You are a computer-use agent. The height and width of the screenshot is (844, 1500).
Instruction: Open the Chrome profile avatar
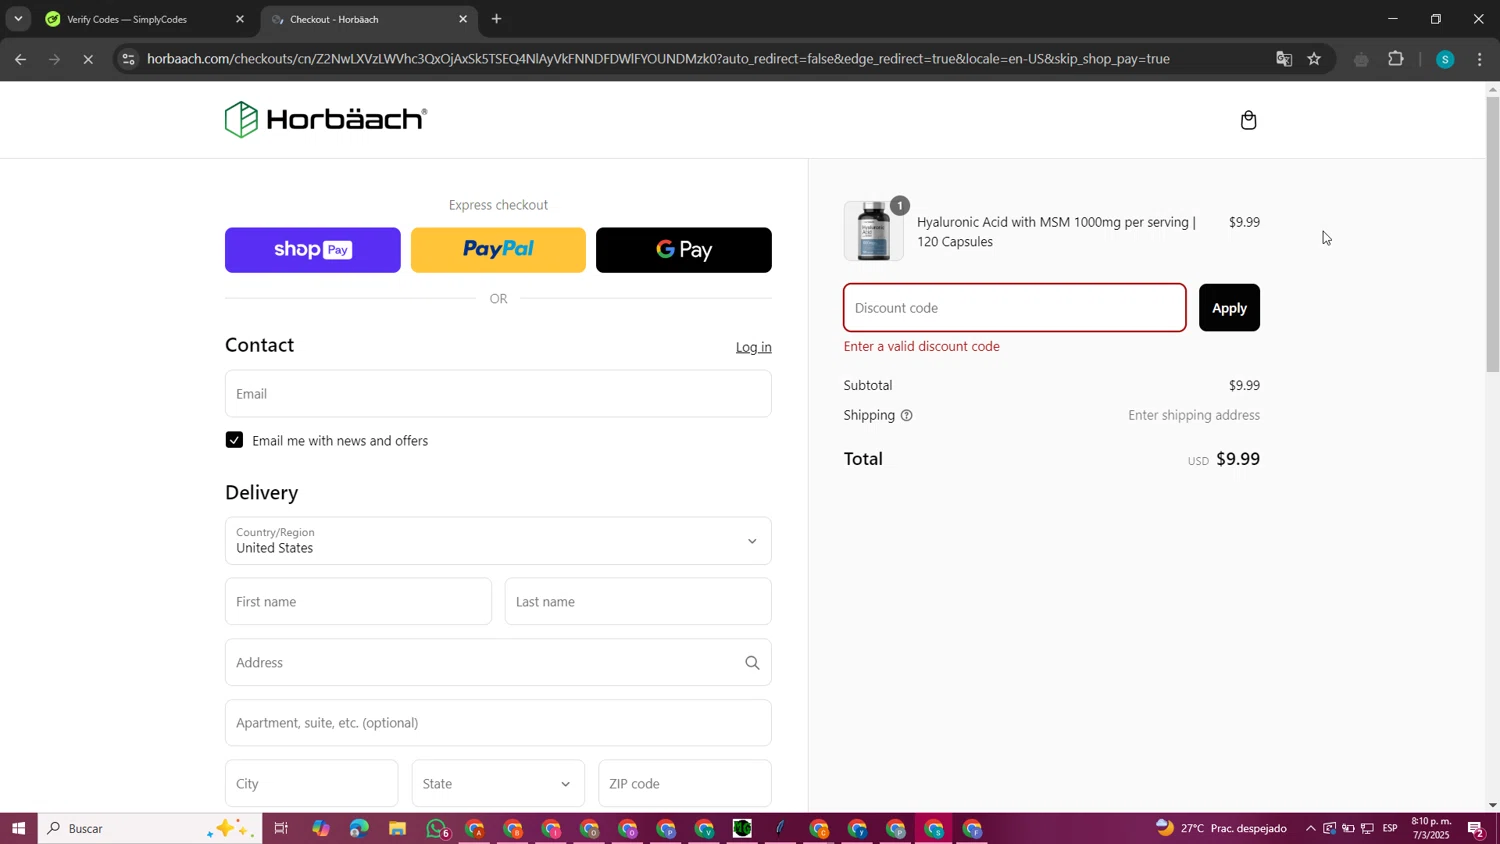pyautogui.click(x=1444, y=59)
